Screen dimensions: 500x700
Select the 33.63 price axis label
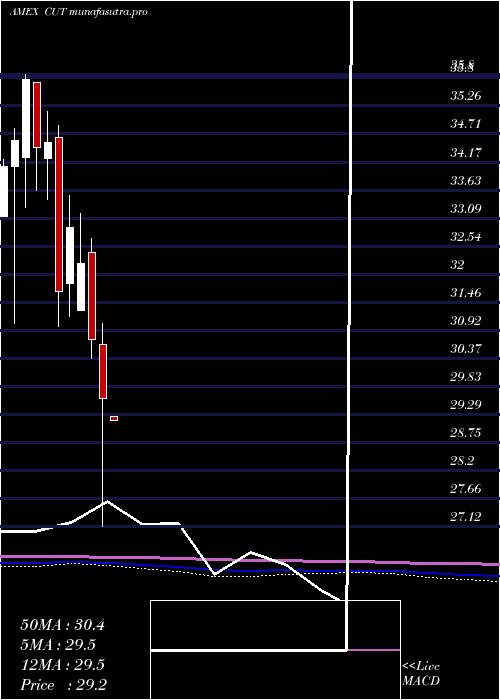coord(466,180)
